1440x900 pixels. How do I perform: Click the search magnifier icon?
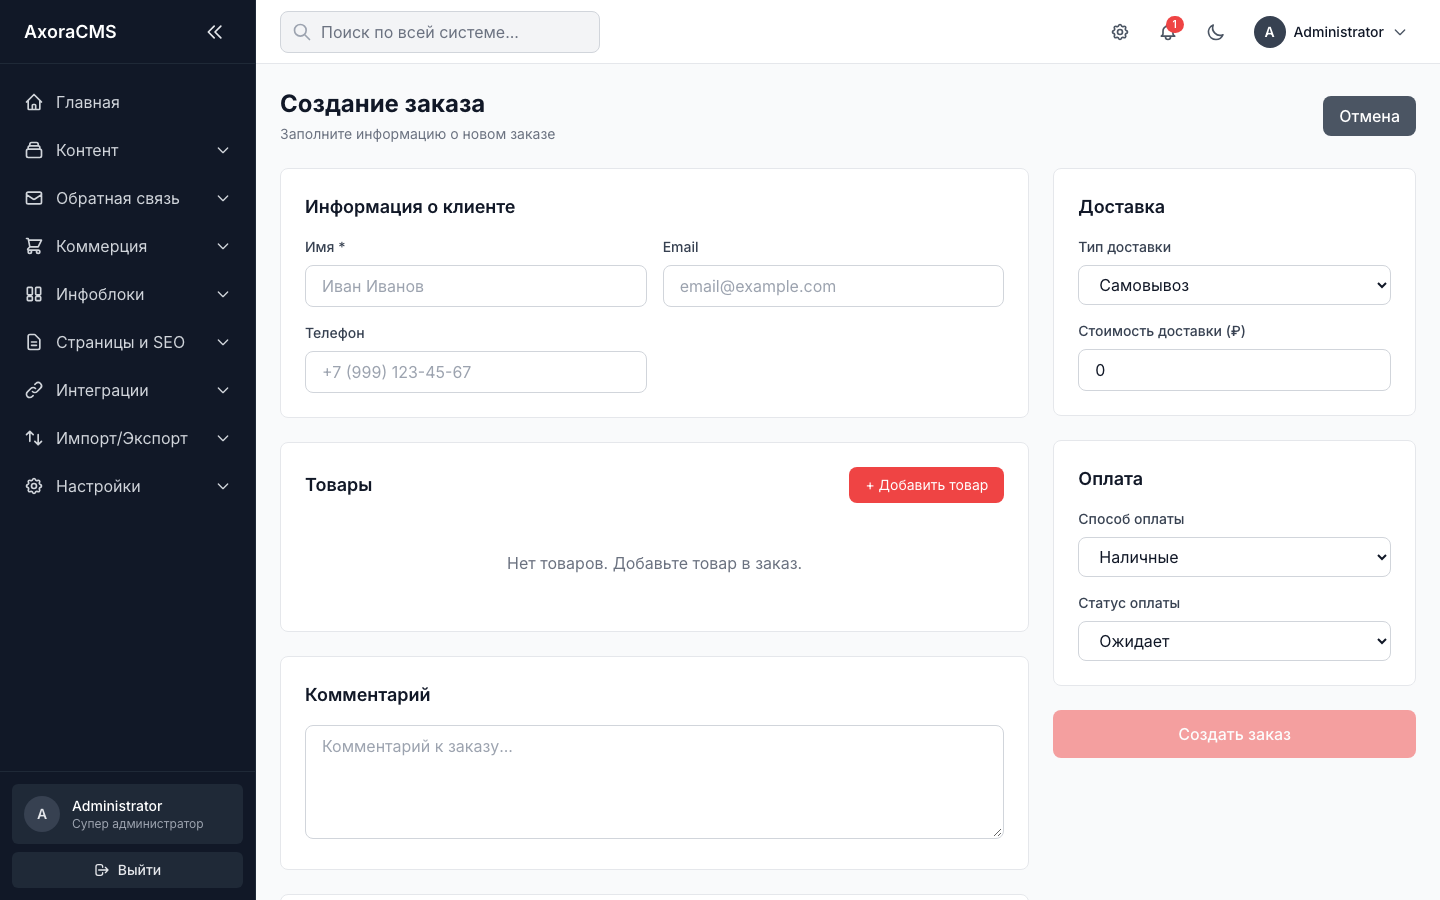click(x=301, y=32)
